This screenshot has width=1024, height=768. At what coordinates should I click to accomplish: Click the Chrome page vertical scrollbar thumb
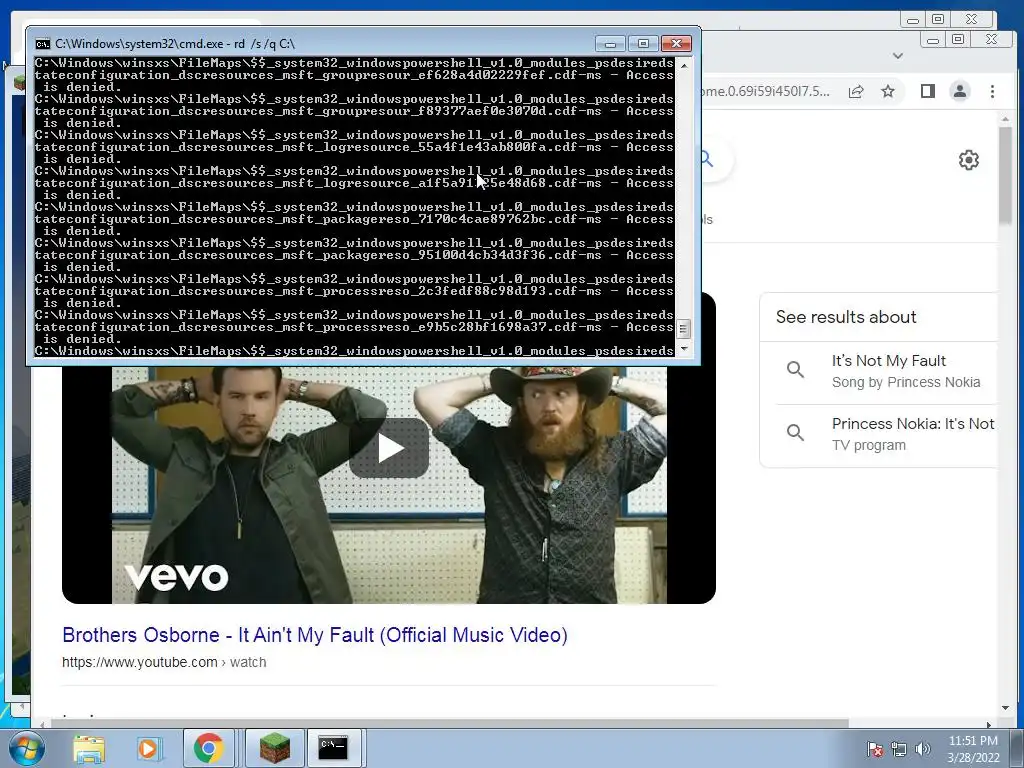[x=1006, y=175]
